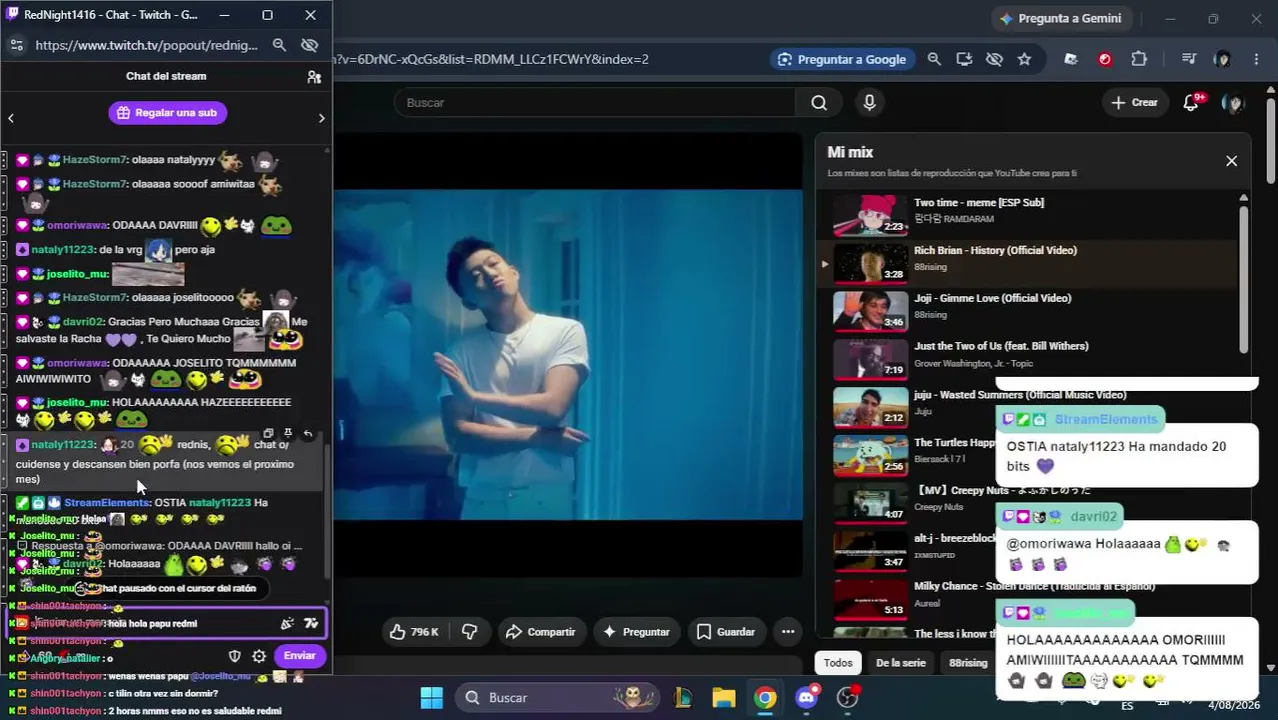Click StreamElements username in chat
Screen dimensions: 1278x720
tap(107, 502)
